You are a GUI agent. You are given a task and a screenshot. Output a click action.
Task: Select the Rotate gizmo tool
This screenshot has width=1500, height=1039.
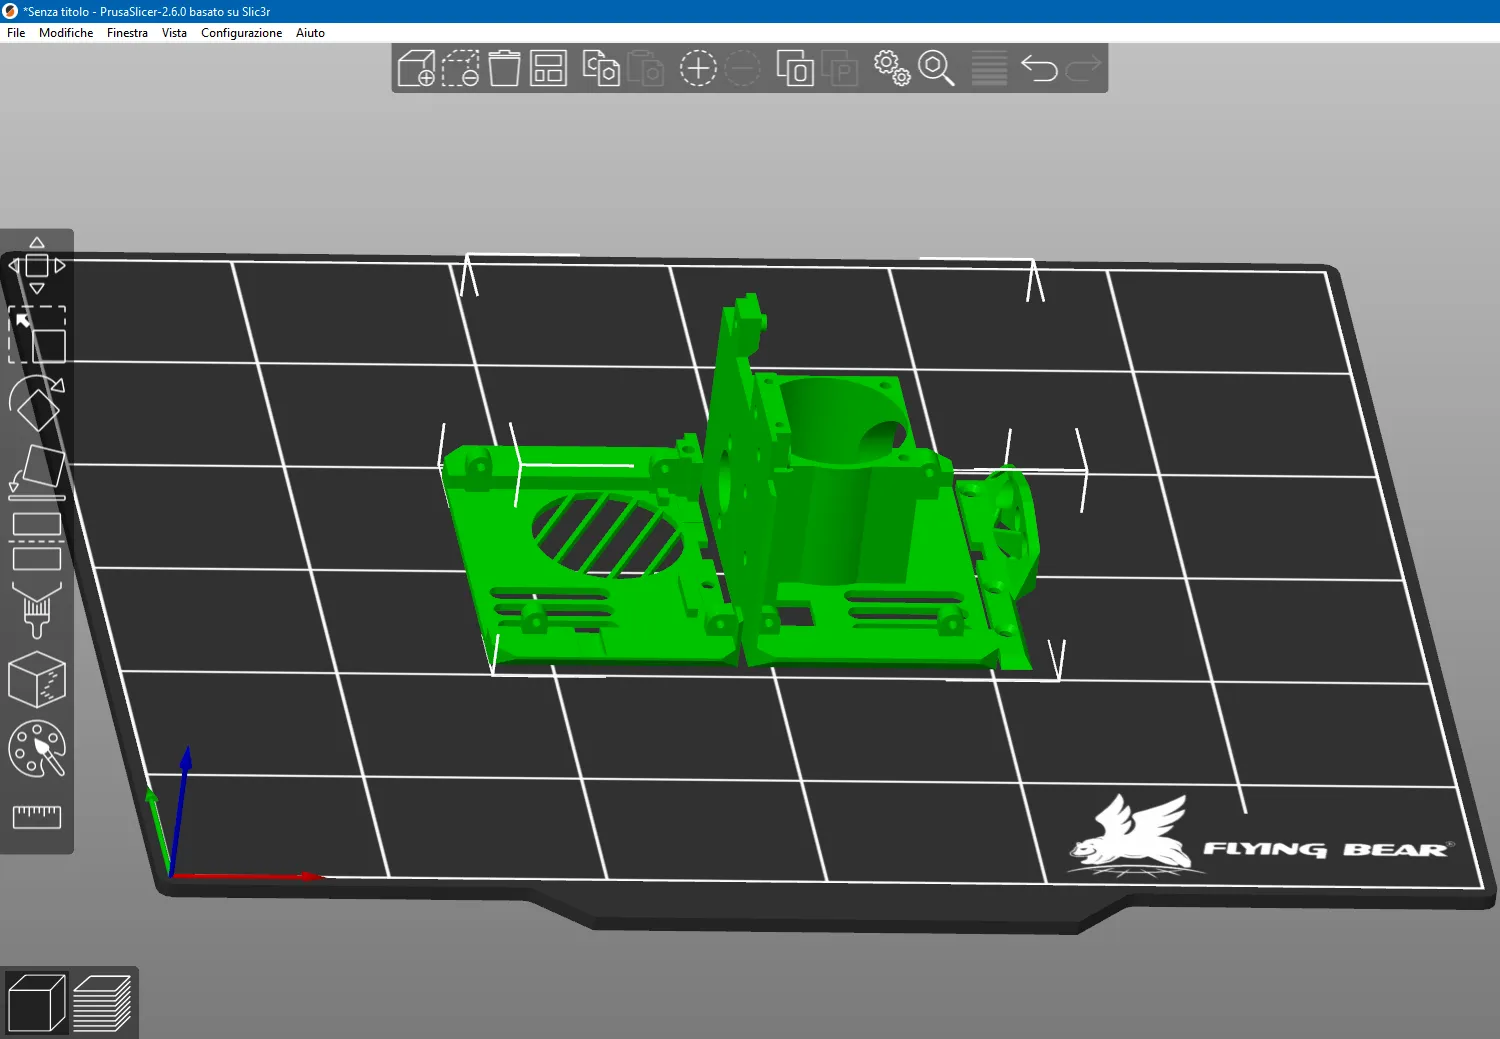coord(37,403)
